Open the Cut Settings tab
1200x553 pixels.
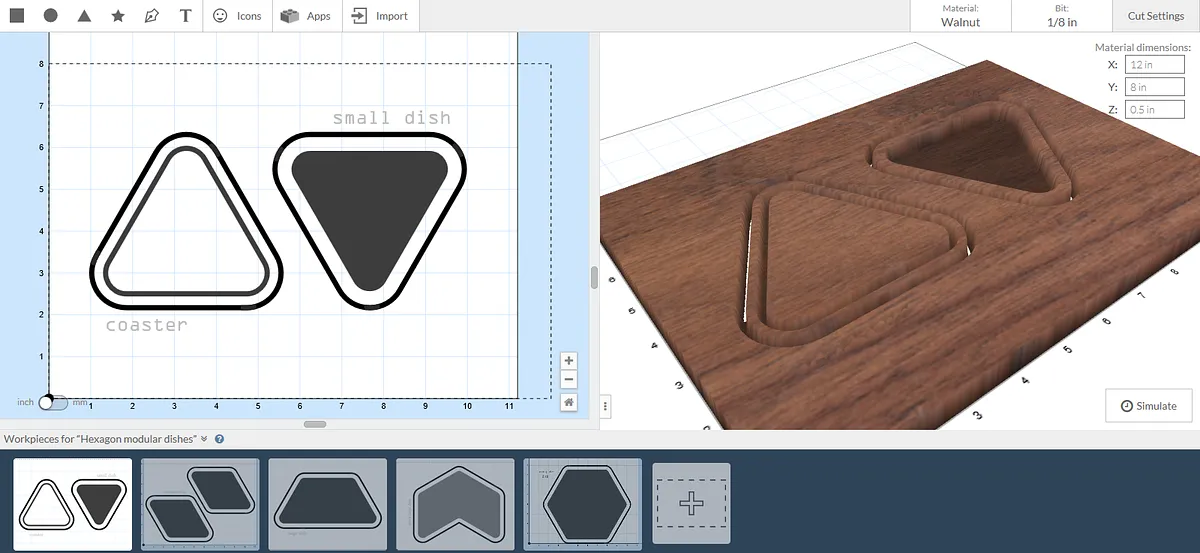[1155, 16]
